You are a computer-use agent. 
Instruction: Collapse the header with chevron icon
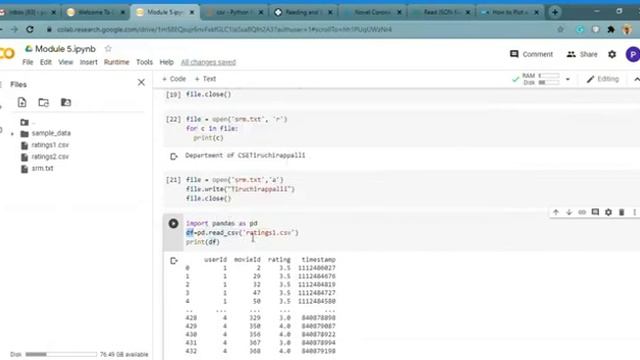(636, 79)
